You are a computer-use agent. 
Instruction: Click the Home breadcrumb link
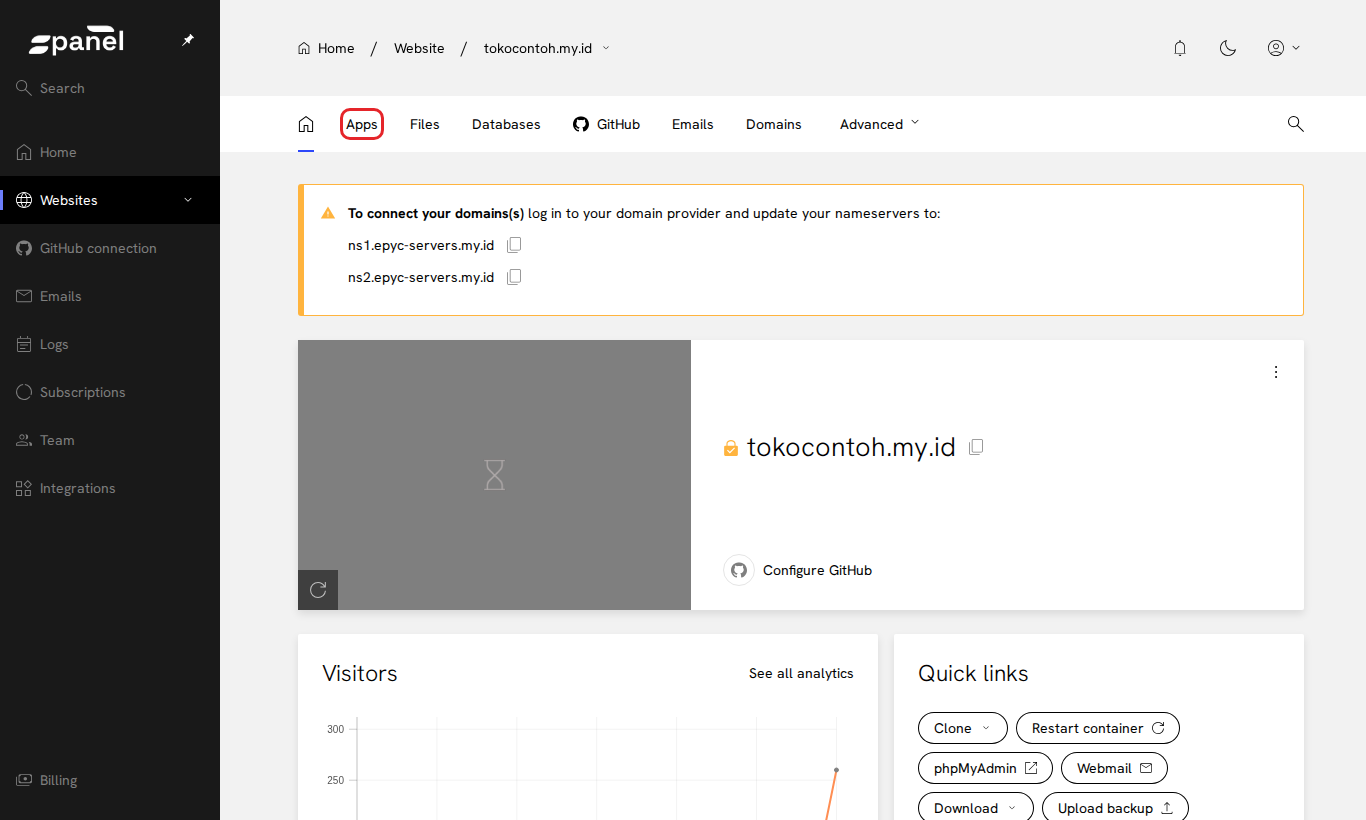point(326,48)
